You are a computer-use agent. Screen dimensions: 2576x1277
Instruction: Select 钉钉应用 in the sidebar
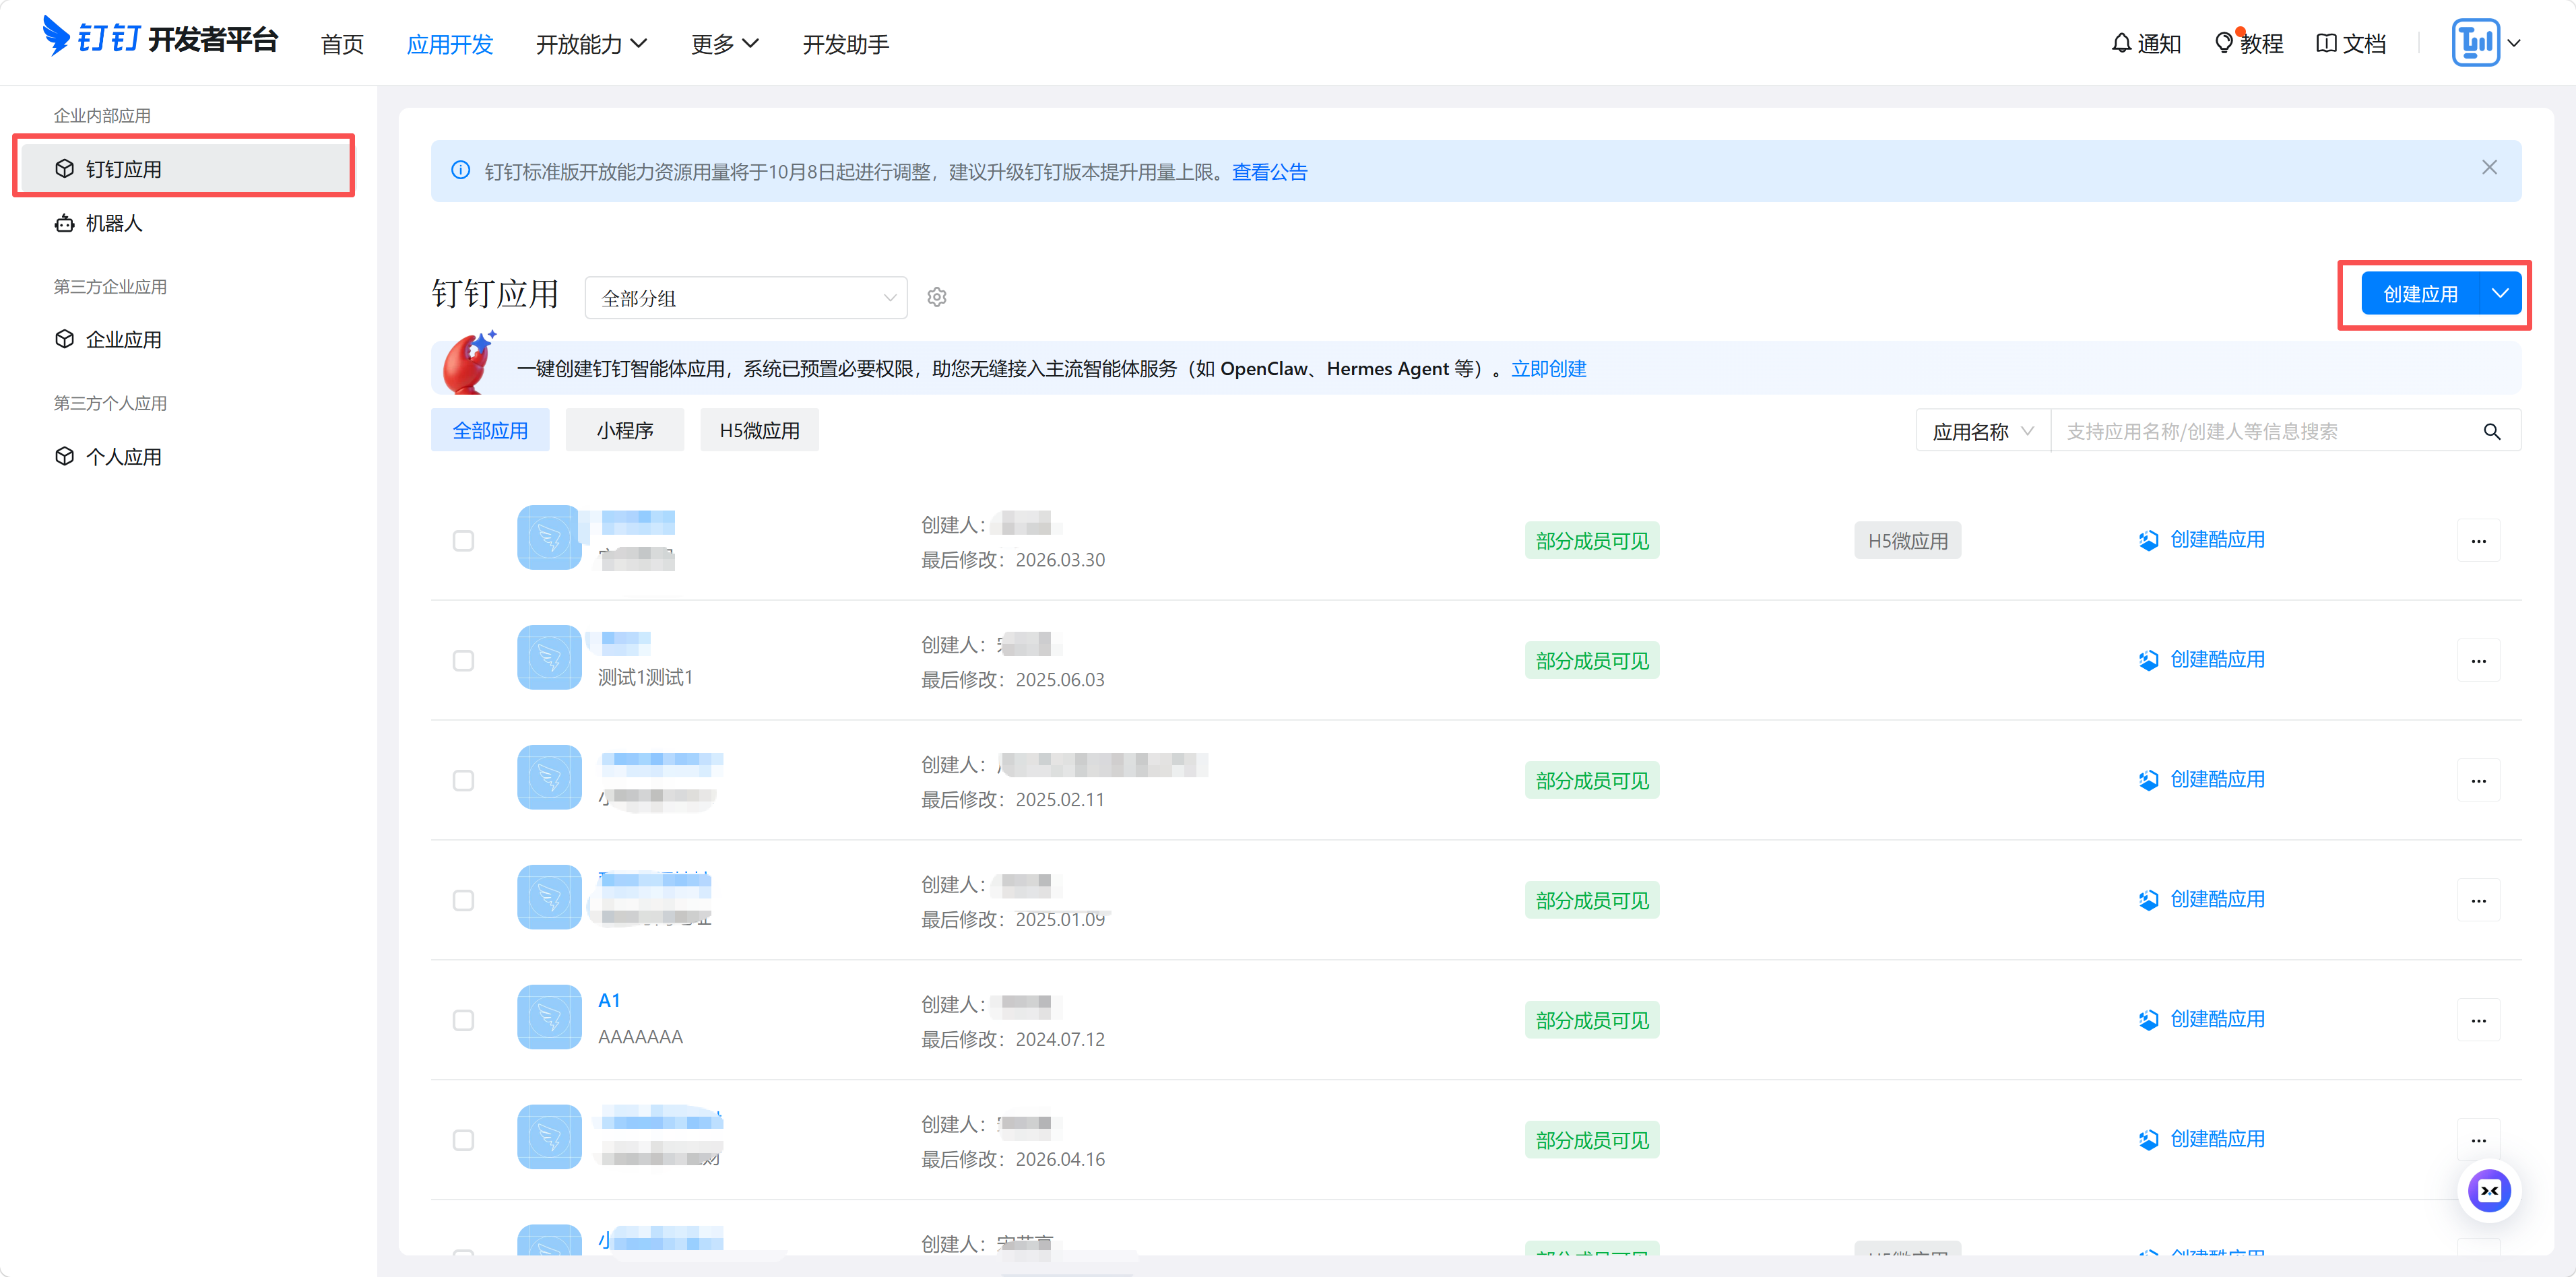(x=186, y=169)
